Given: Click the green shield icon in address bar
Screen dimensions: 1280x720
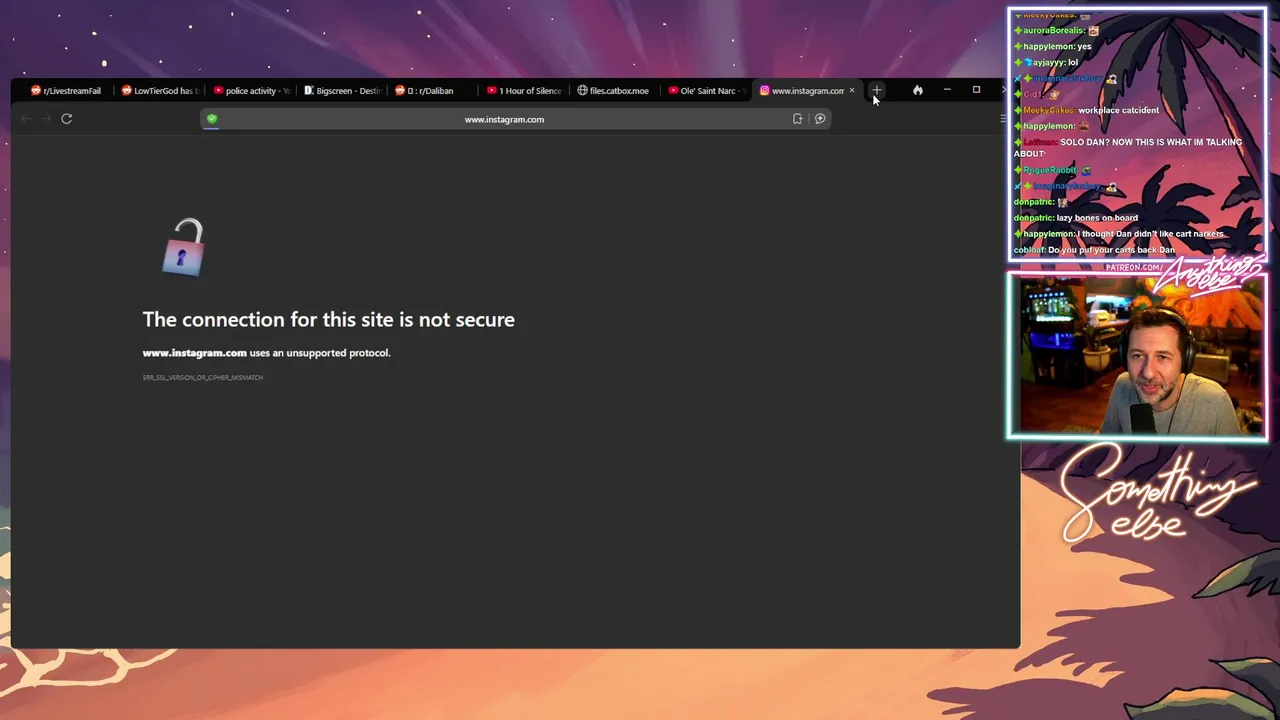Looking at the screenshot, I should click(x=212, y=119).
